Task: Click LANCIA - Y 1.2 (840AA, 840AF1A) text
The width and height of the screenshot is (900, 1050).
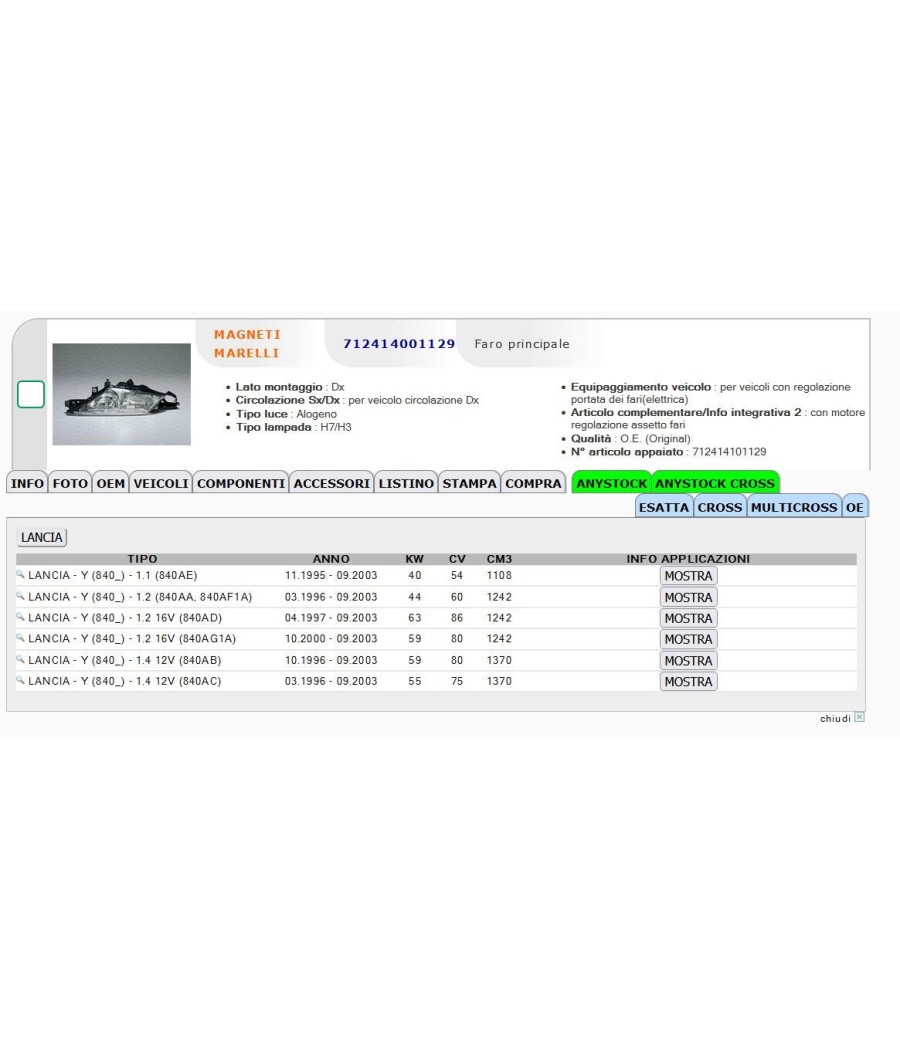Action: coord(140,597)
